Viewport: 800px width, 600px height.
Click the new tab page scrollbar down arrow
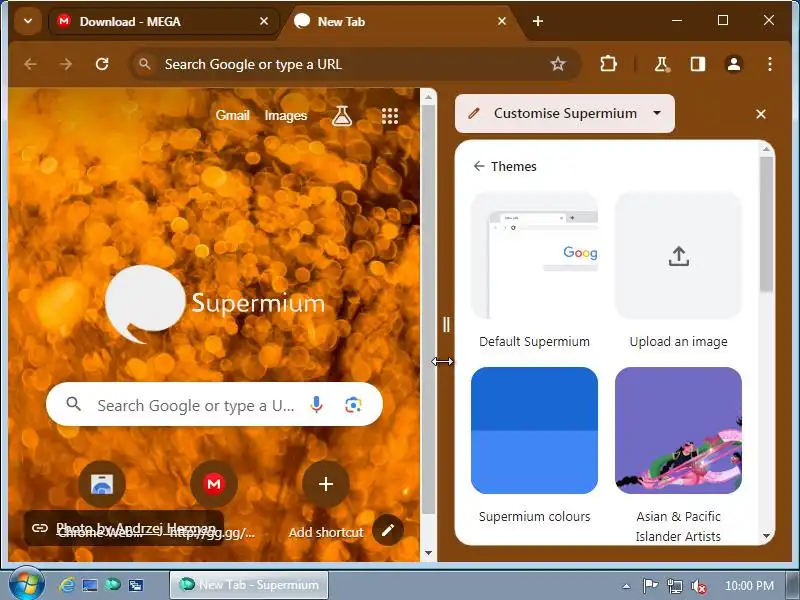point(429,553)
